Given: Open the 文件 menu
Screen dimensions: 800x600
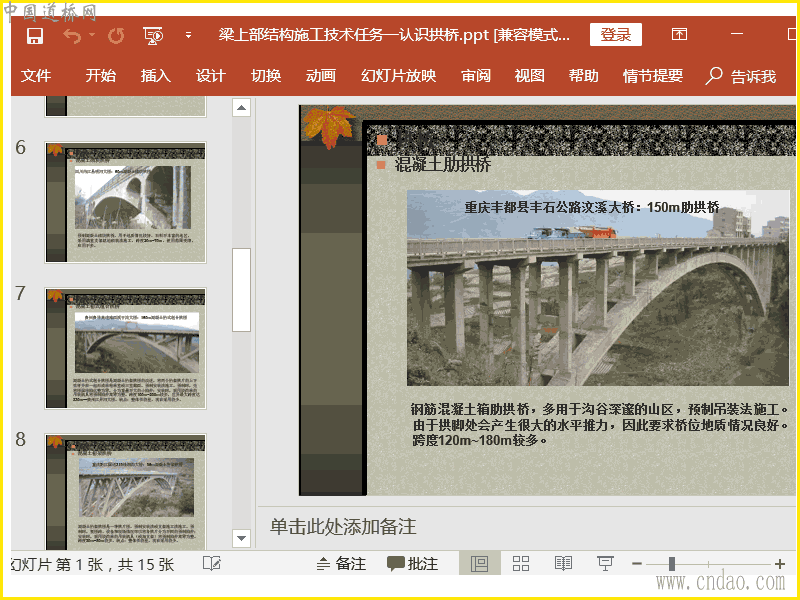Looking at the screenshot, I should tap(36, 76).
